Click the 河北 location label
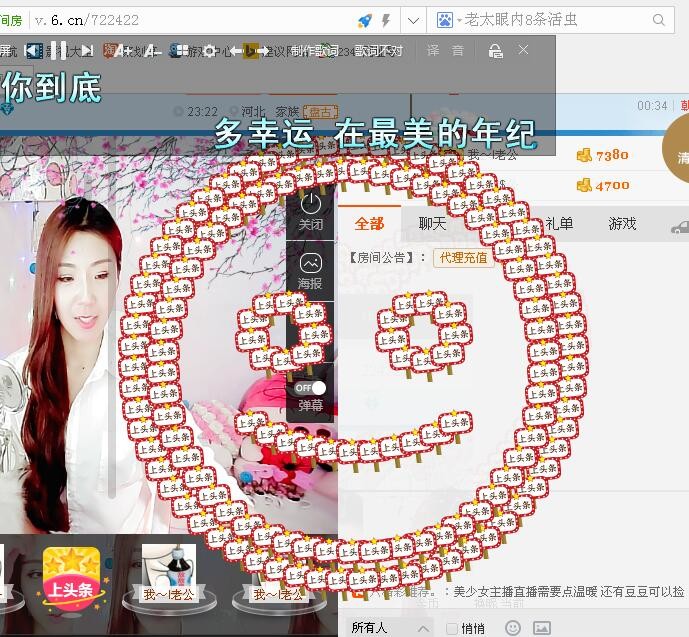Viewport: 689px width, 637px height. [253, 112]
